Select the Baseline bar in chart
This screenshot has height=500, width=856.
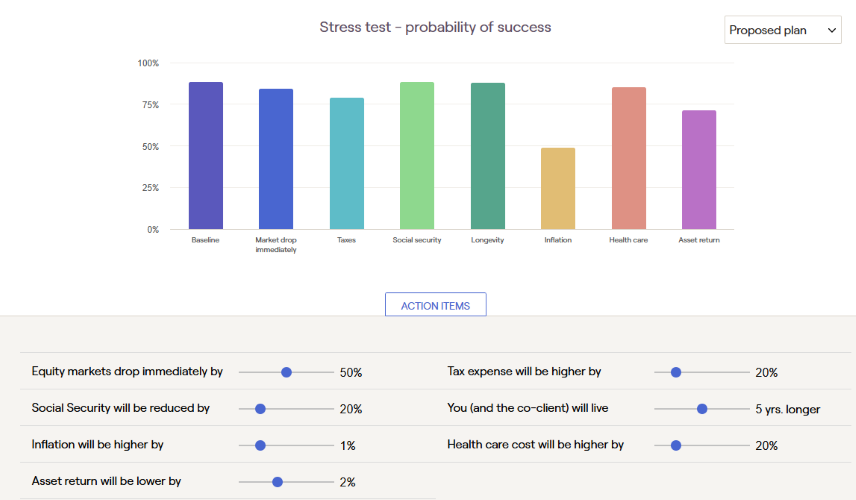coord(206,156)
